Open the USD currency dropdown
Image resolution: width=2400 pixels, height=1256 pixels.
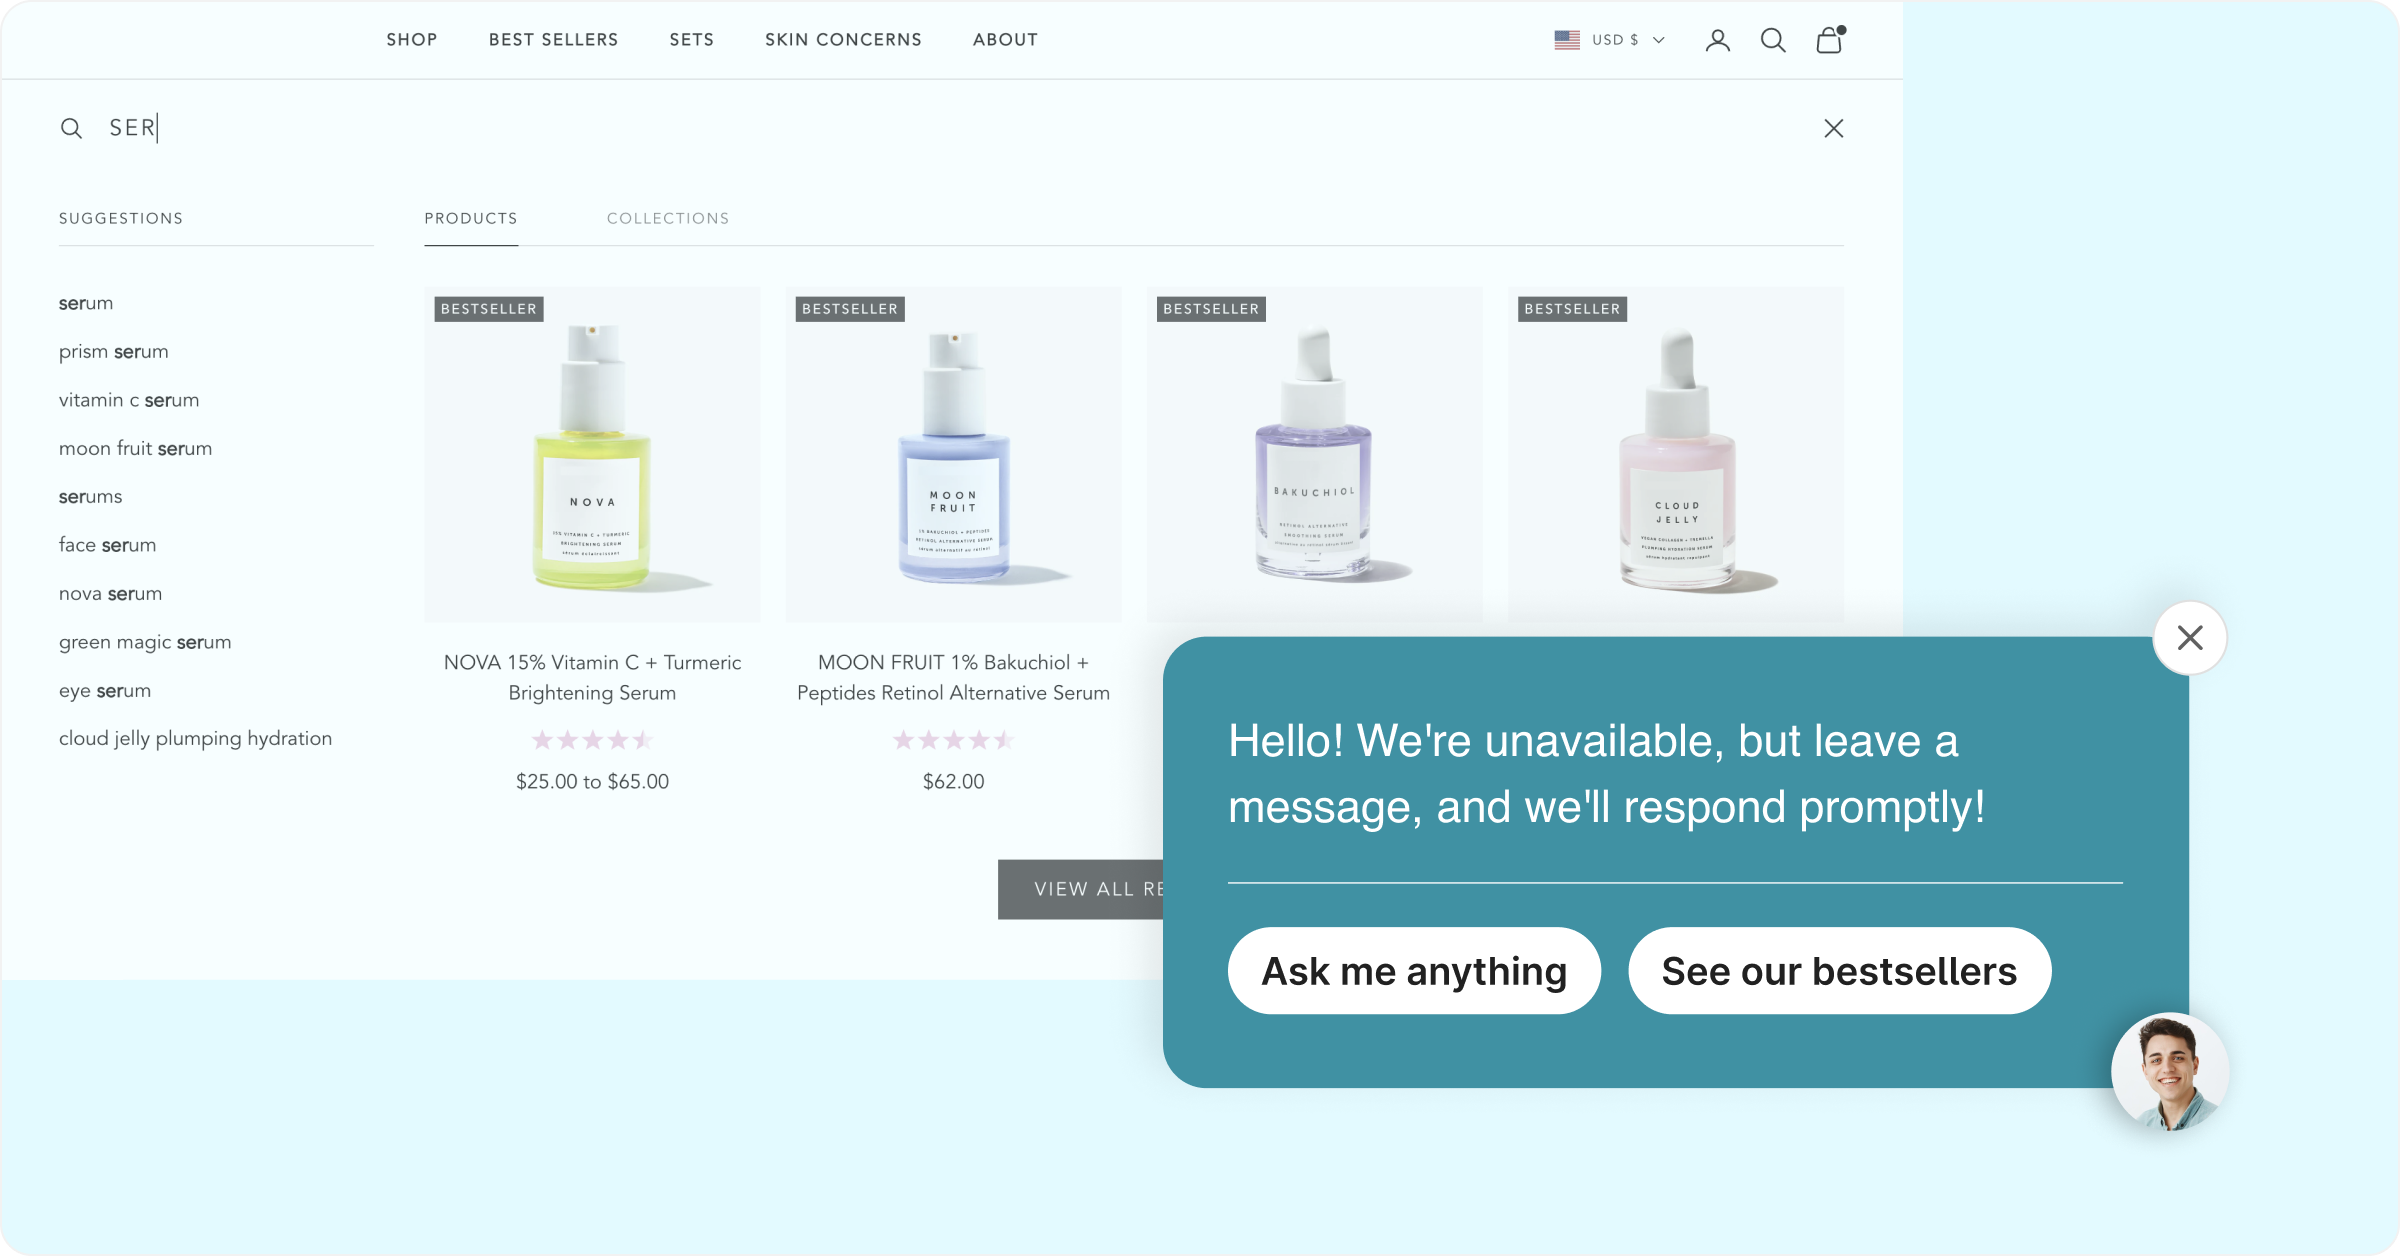click(1615, 40)
